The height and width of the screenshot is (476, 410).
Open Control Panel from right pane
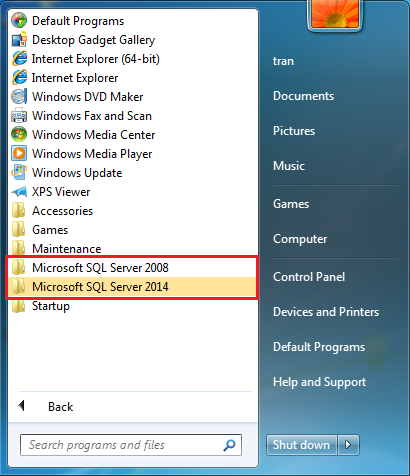[309, 277]
